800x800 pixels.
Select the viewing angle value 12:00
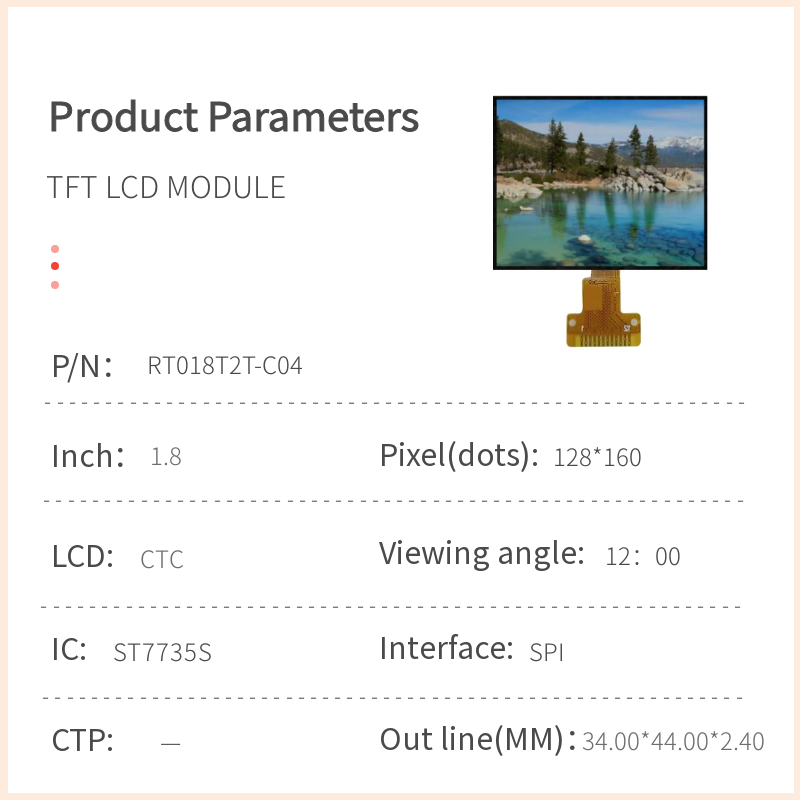pos(643,557)
